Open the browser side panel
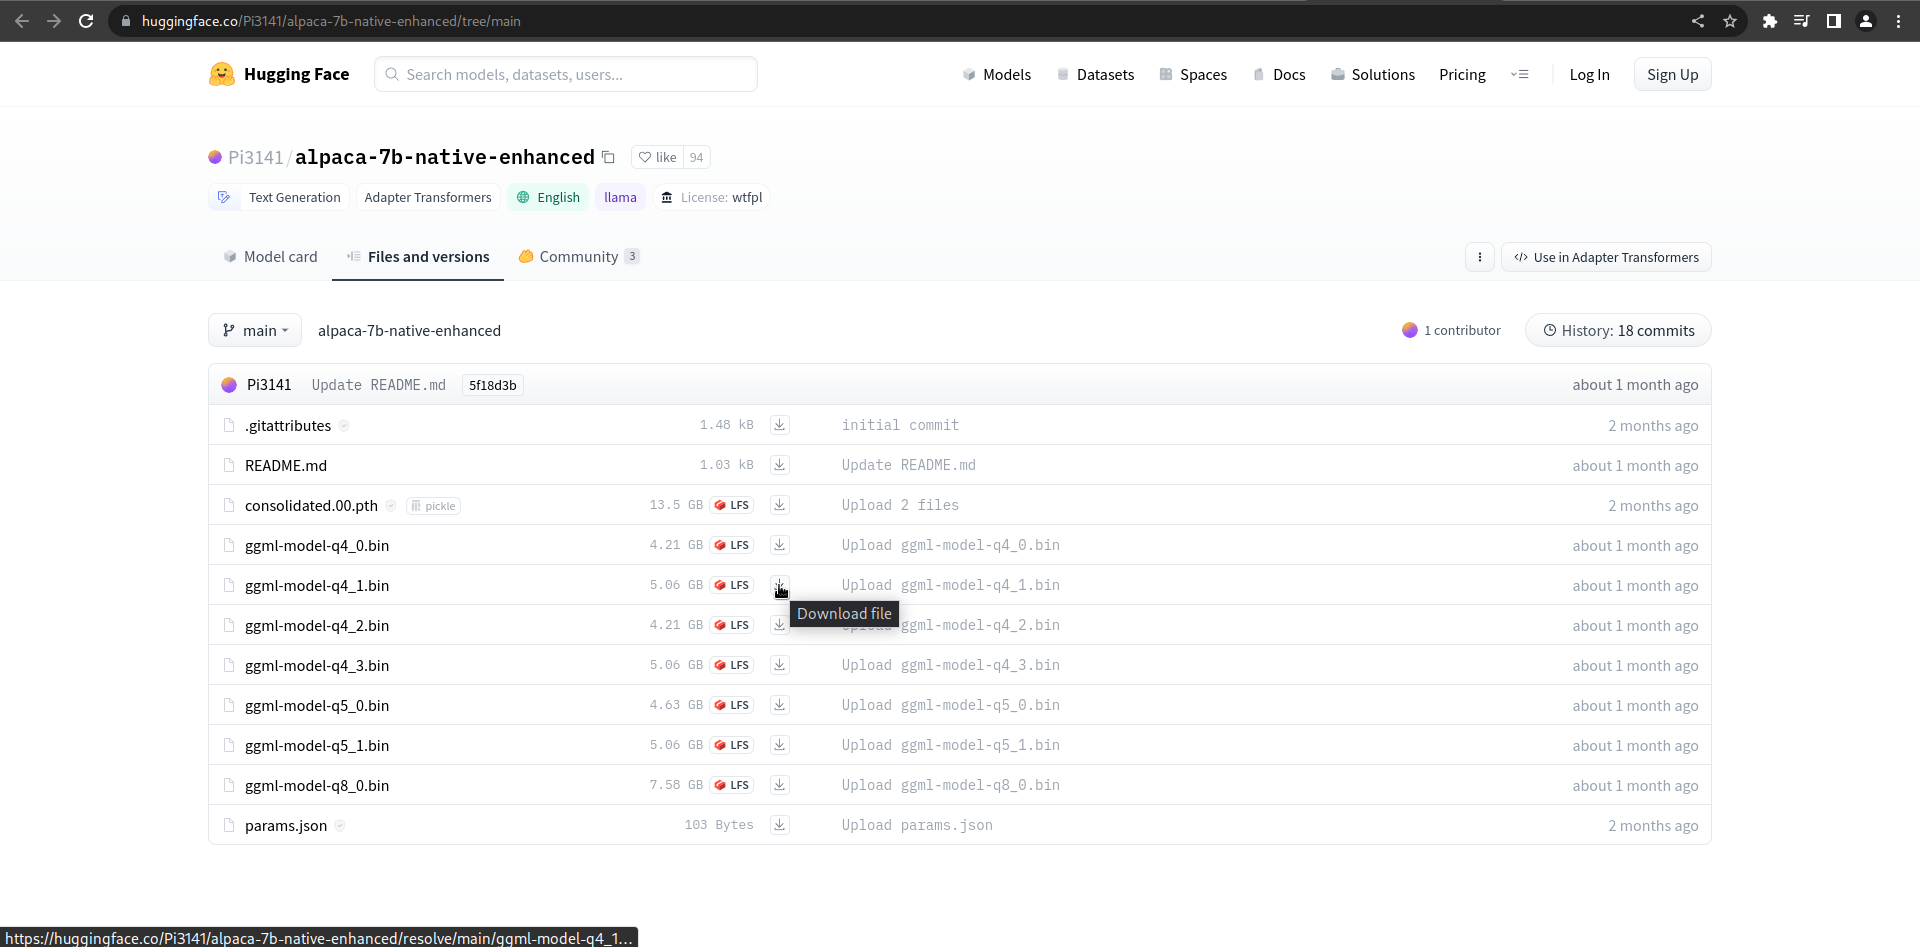Image resolution: width=1920 pixels, height=947 pixels. [1834, 21]
